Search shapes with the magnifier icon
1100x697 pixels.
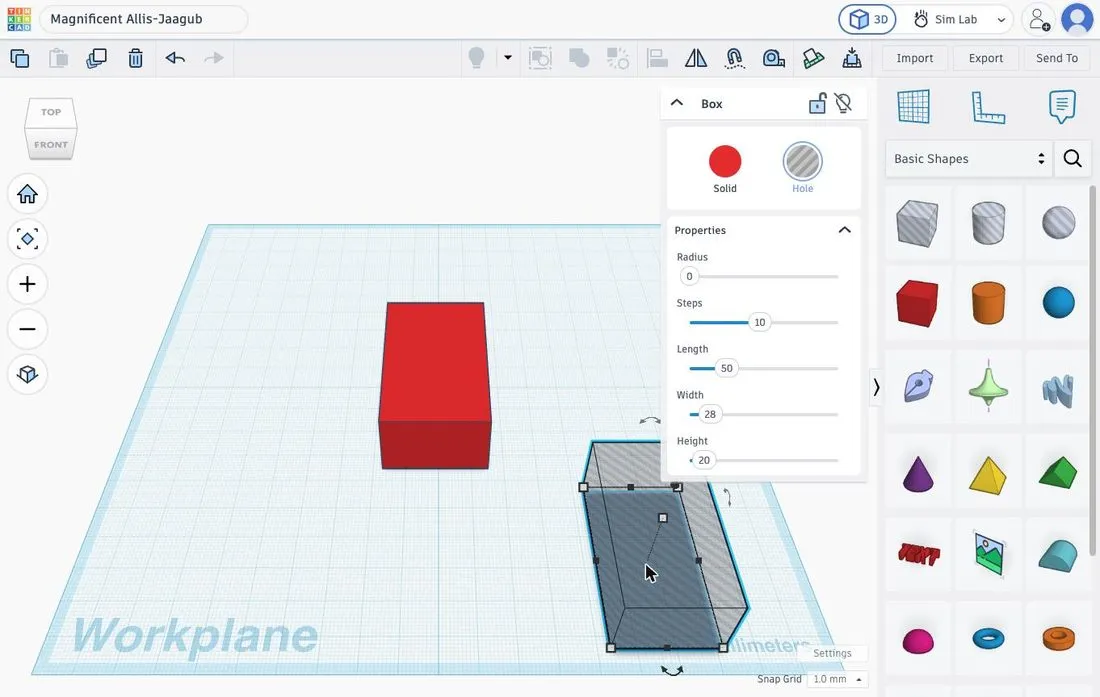point(1073,158)
